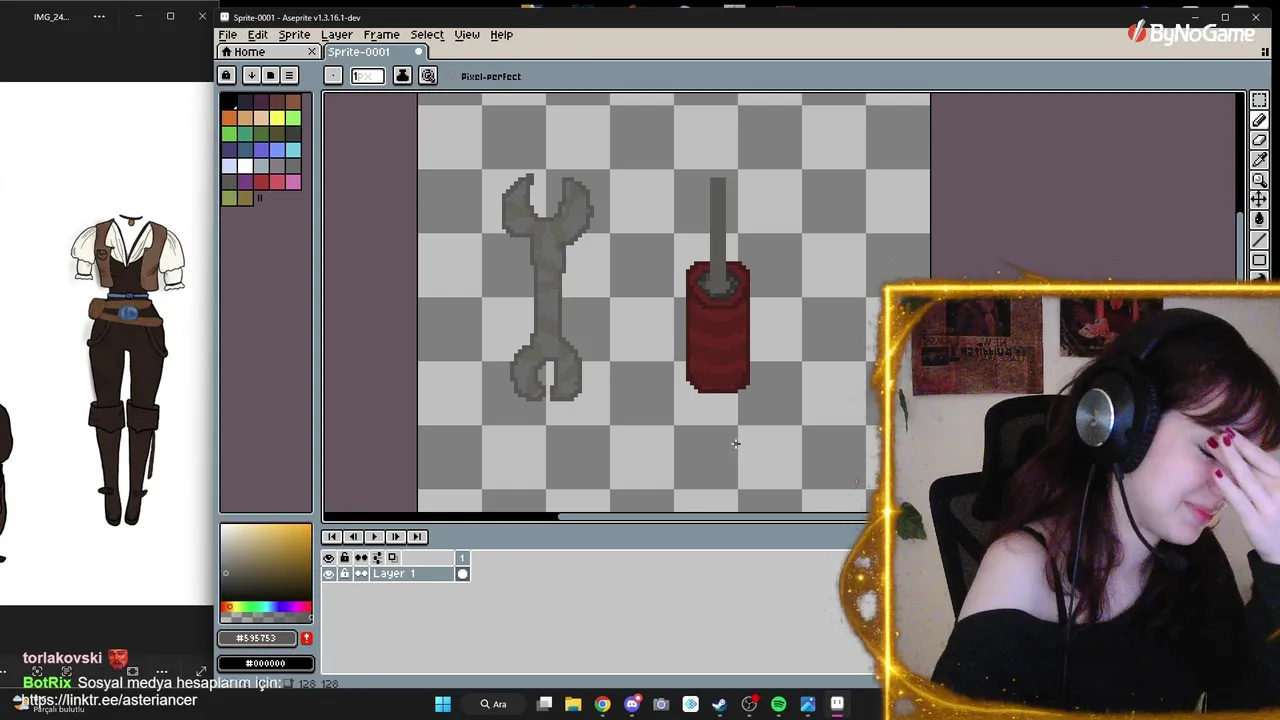Screen dimensions: 1280x720
Task: Open timeline settings sliders icon
Action: [377, 558]
